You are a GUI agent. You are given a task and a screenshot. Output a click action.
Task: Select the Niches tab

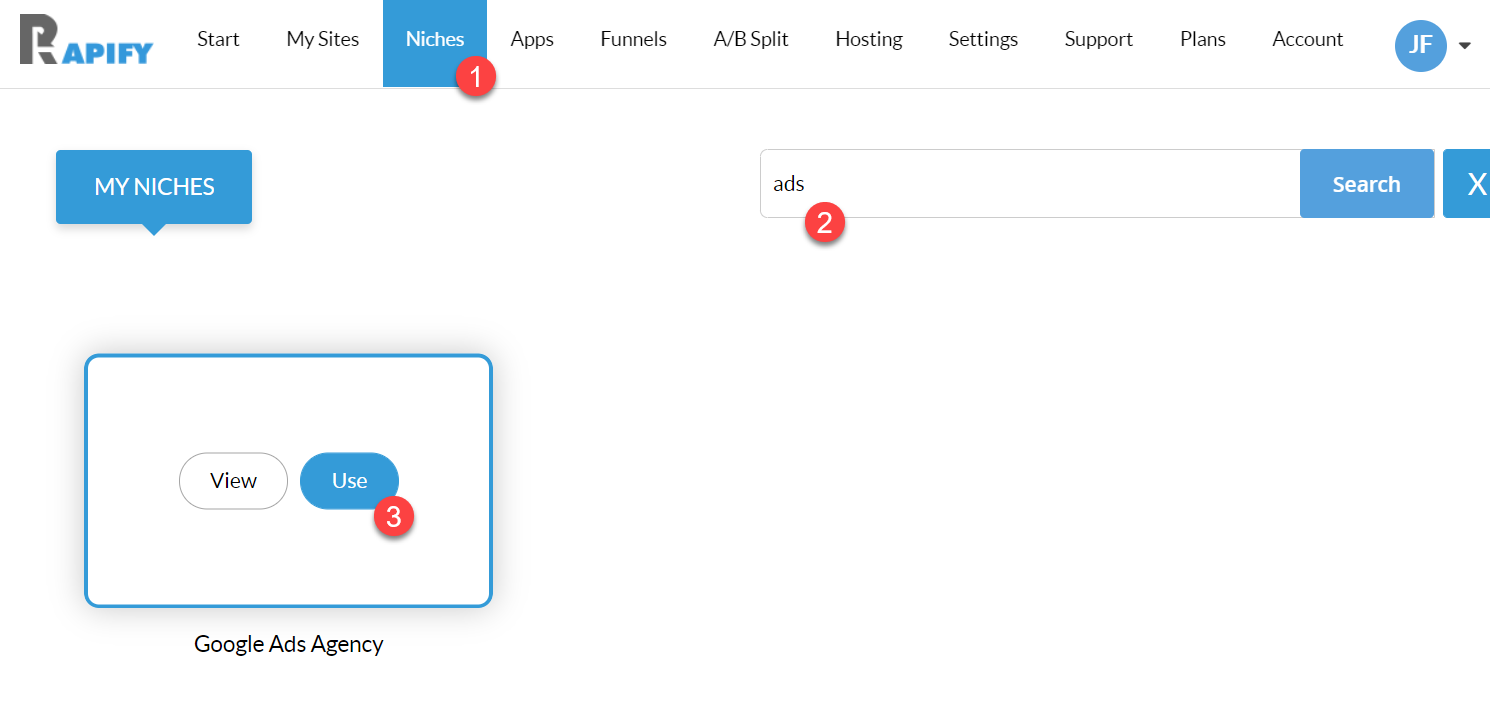pyautogui.click(x=434, y=40)
